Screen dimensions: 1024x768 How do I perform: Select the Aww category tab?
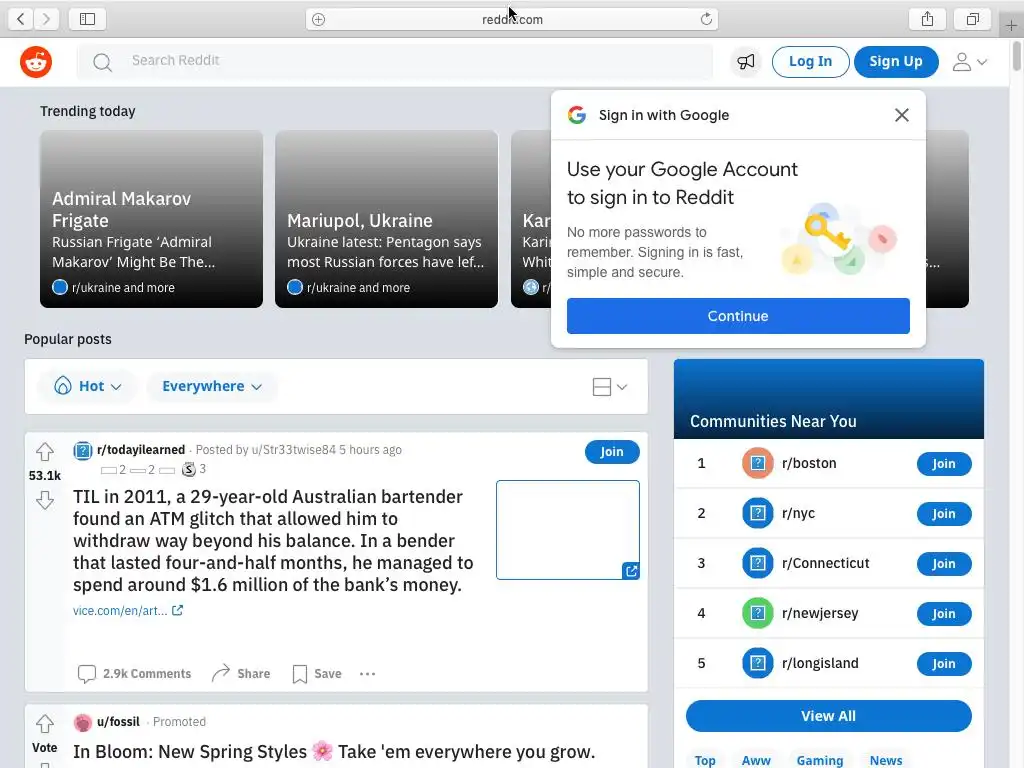756,760
